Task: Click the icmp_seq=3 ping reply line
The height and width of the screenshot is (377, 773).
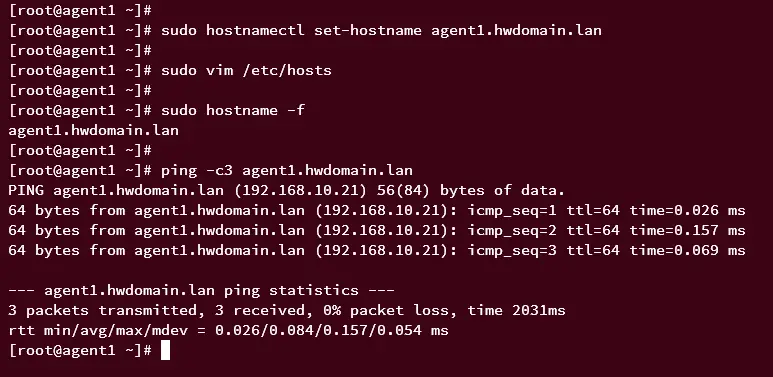Action: pos(377,250)
